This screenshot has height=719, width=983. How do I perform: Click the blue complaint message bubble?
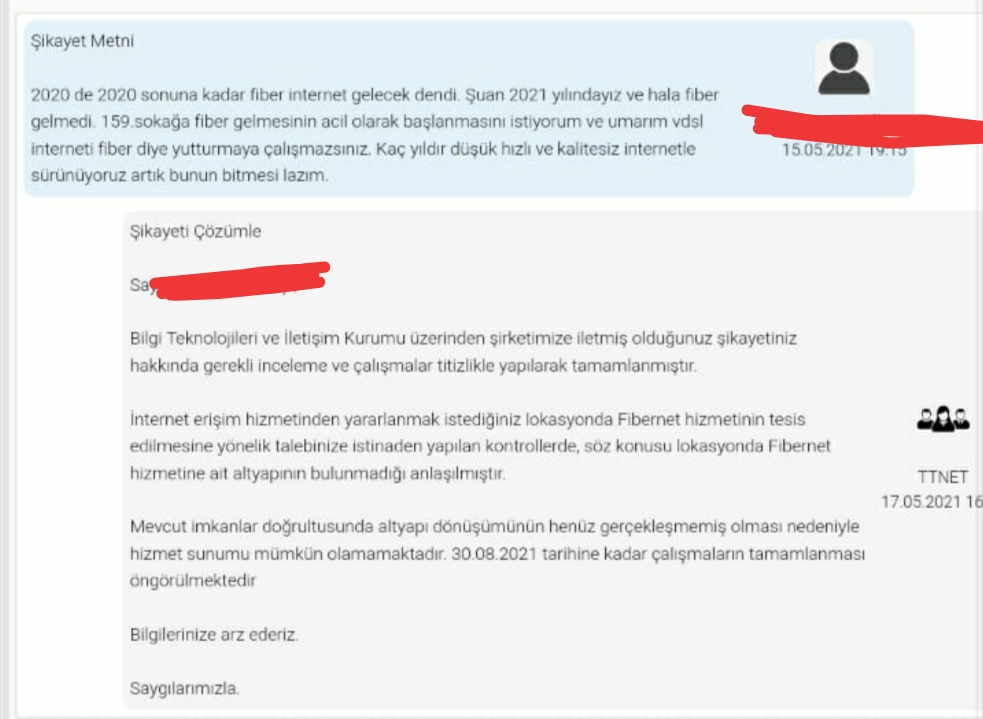point(469,108)
